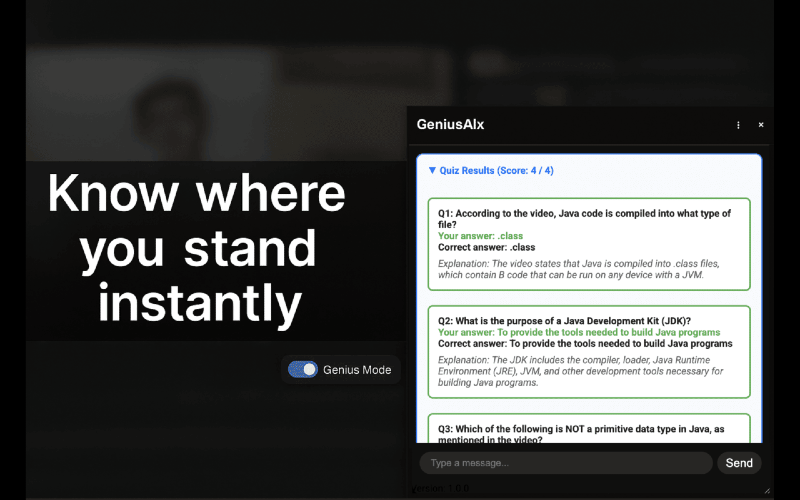
Task: Click the Q1 explanation about .class files
Action: [579, 269]
